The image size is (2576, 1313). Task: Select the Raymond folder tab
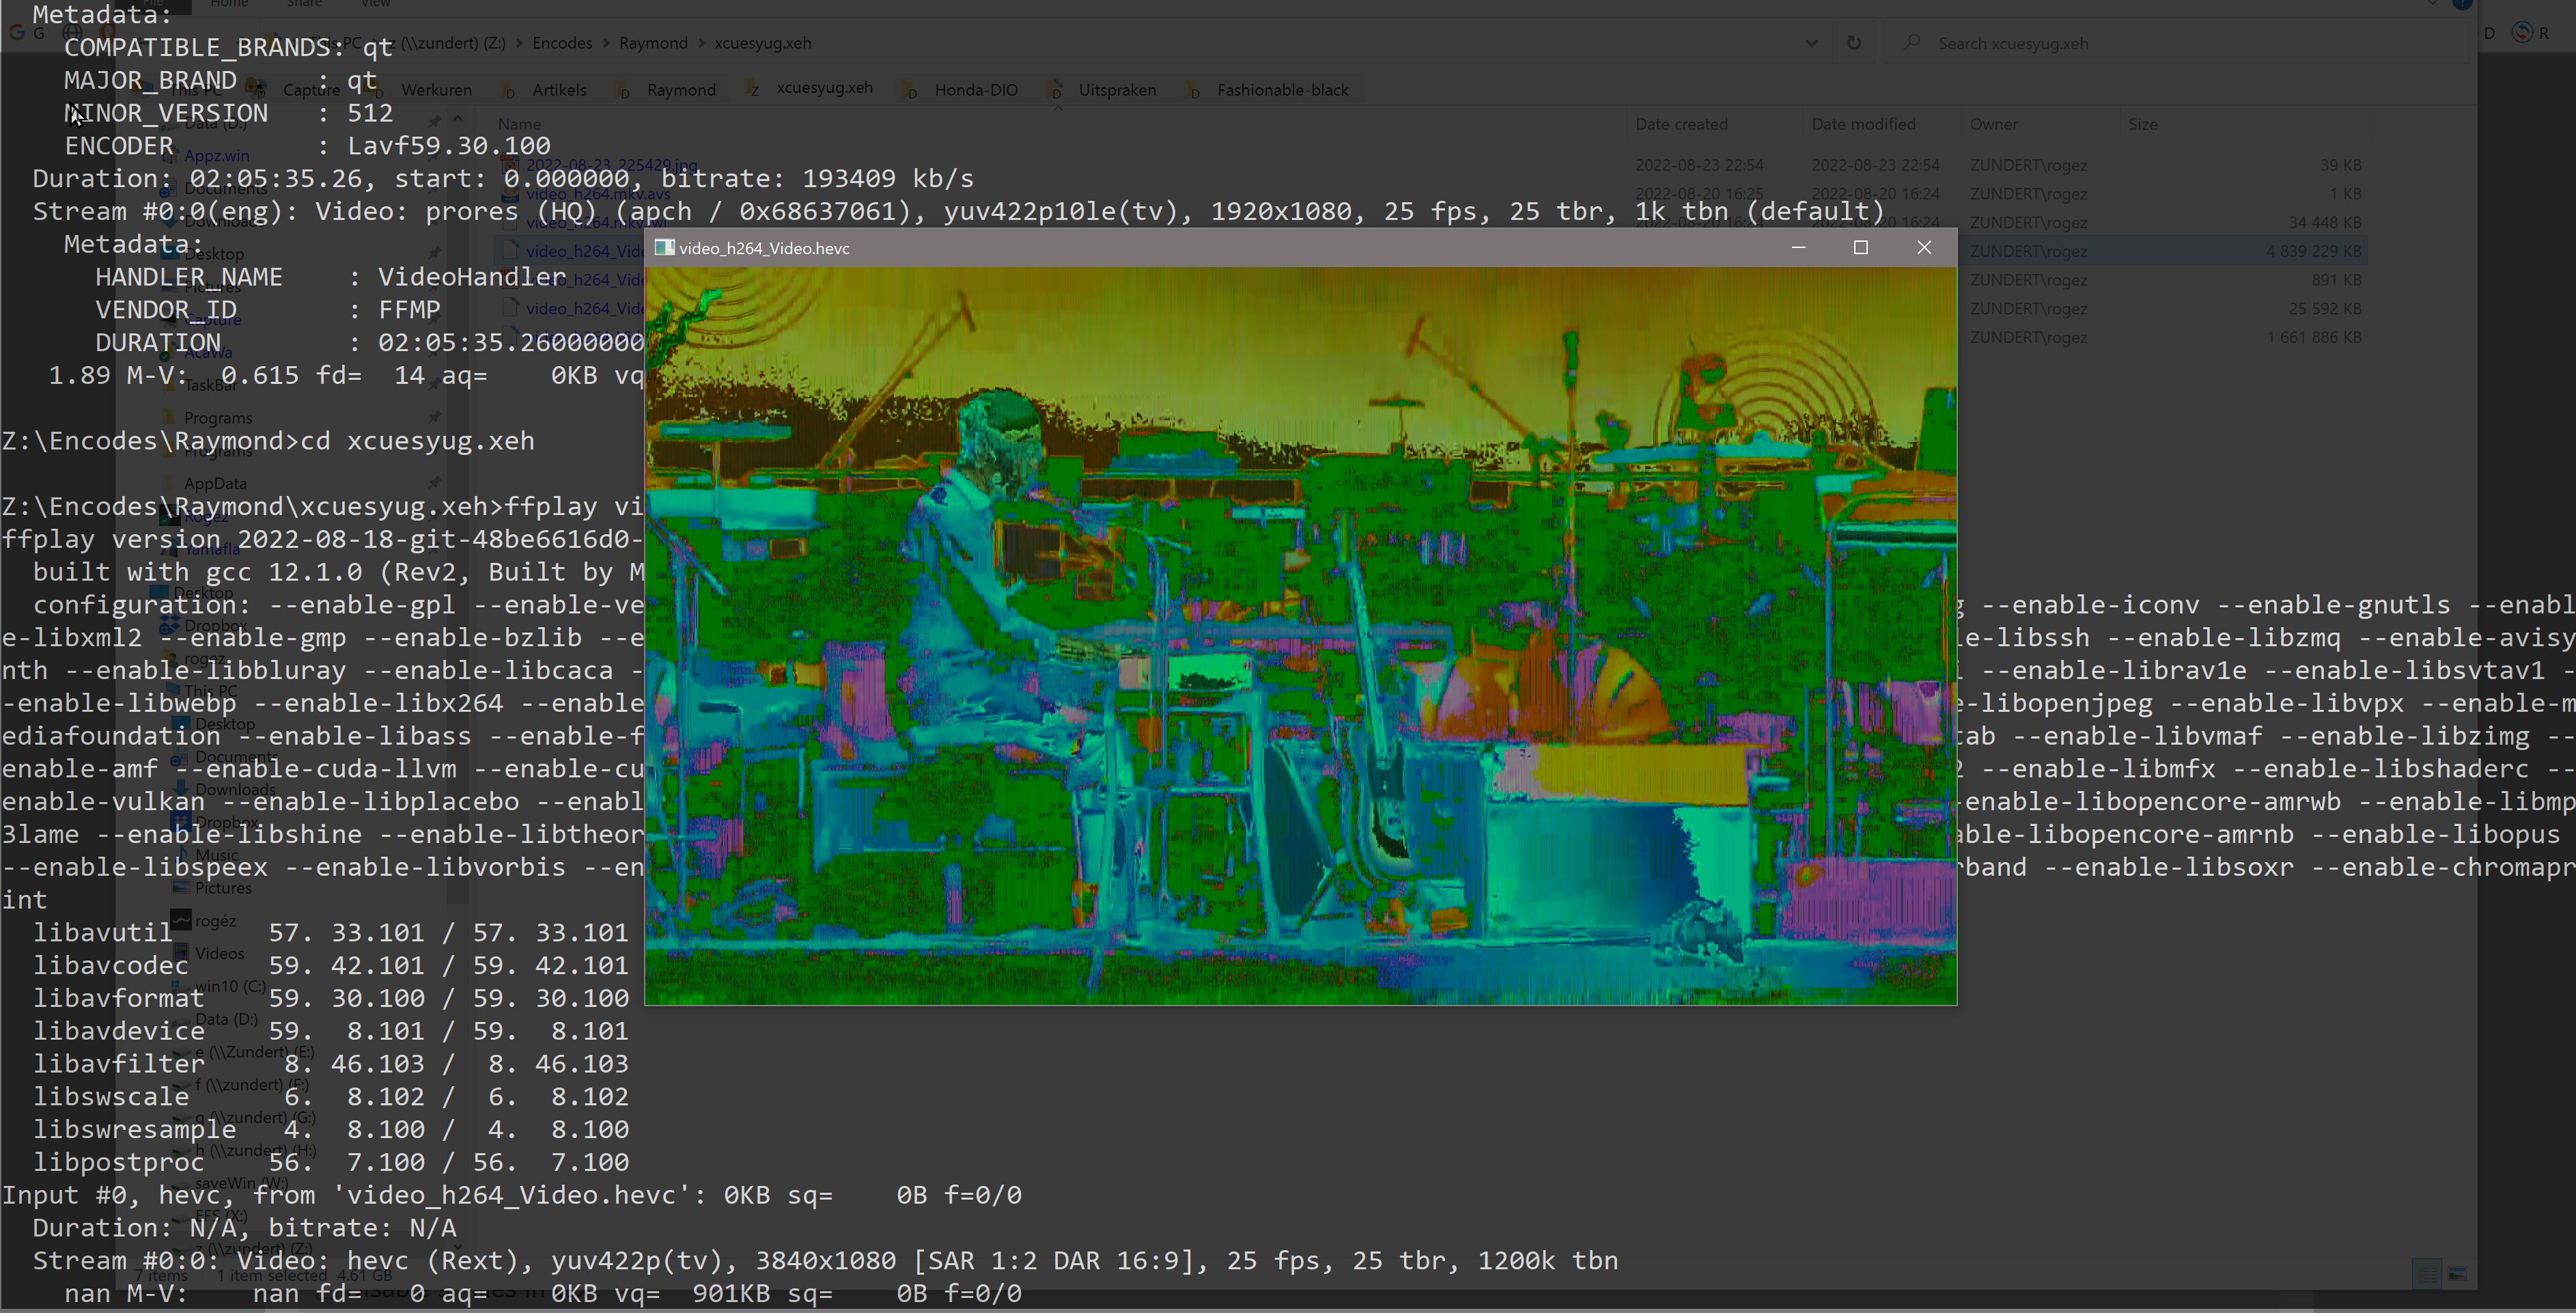click(x=680, y=90)
